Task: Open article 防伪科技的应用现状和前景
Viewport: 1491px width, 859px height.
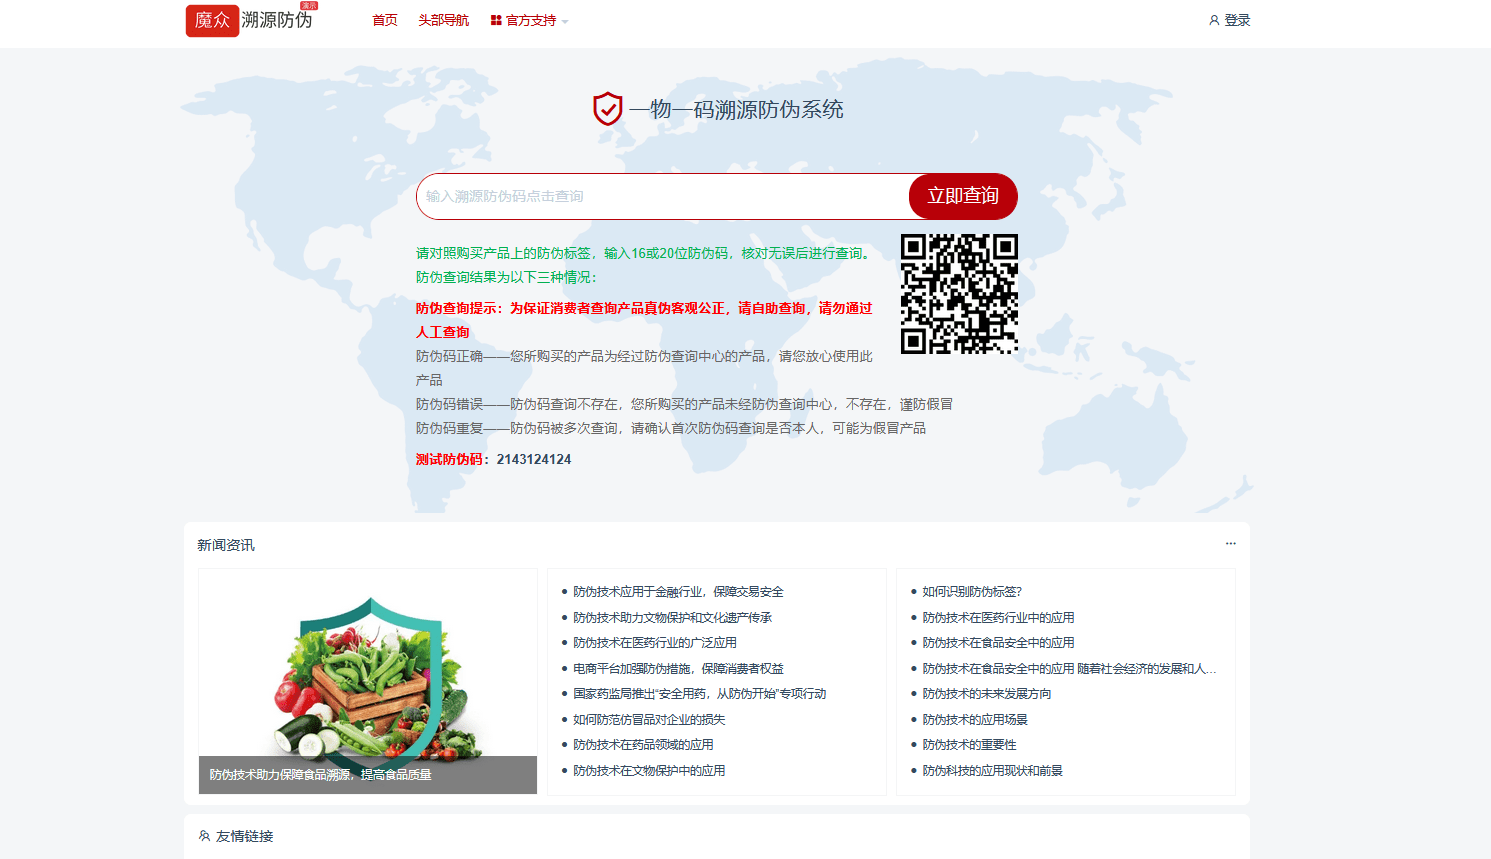Action: coord(992,771)
